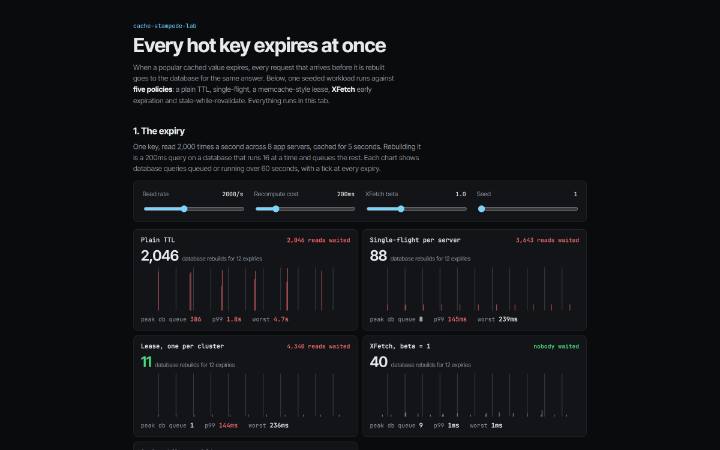Click the Single-flight per server chart title
Image resolution: width=720 pixels, height=450 pixels.
click(415, 240)
